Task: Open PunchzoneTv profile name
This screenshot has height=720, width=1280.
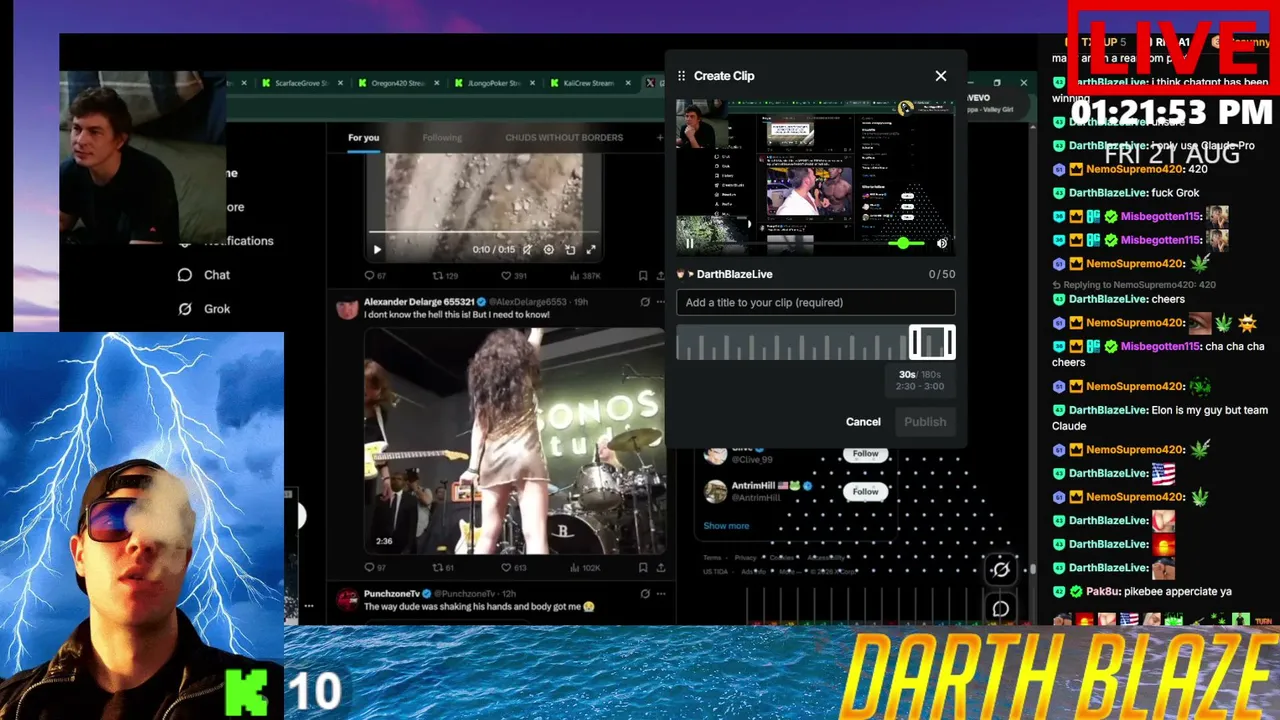Action: tap(391, 594)
